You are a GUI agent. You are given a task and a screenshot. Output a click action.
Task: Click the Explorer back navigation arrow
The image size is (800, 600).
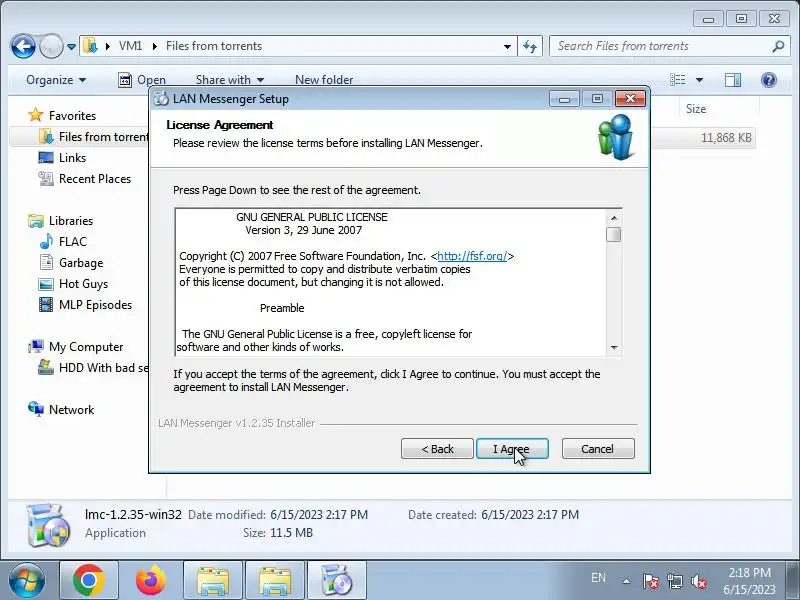23,46
